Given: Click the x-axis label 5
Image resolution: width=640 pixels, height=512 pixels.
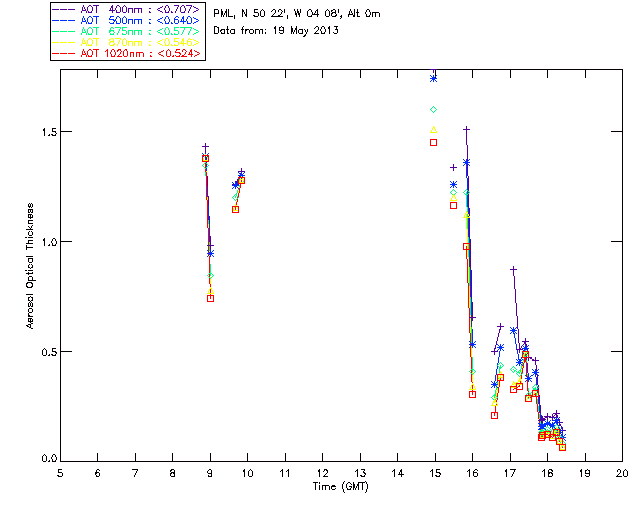Looking at the screenshot, I should tap(60, 473).
